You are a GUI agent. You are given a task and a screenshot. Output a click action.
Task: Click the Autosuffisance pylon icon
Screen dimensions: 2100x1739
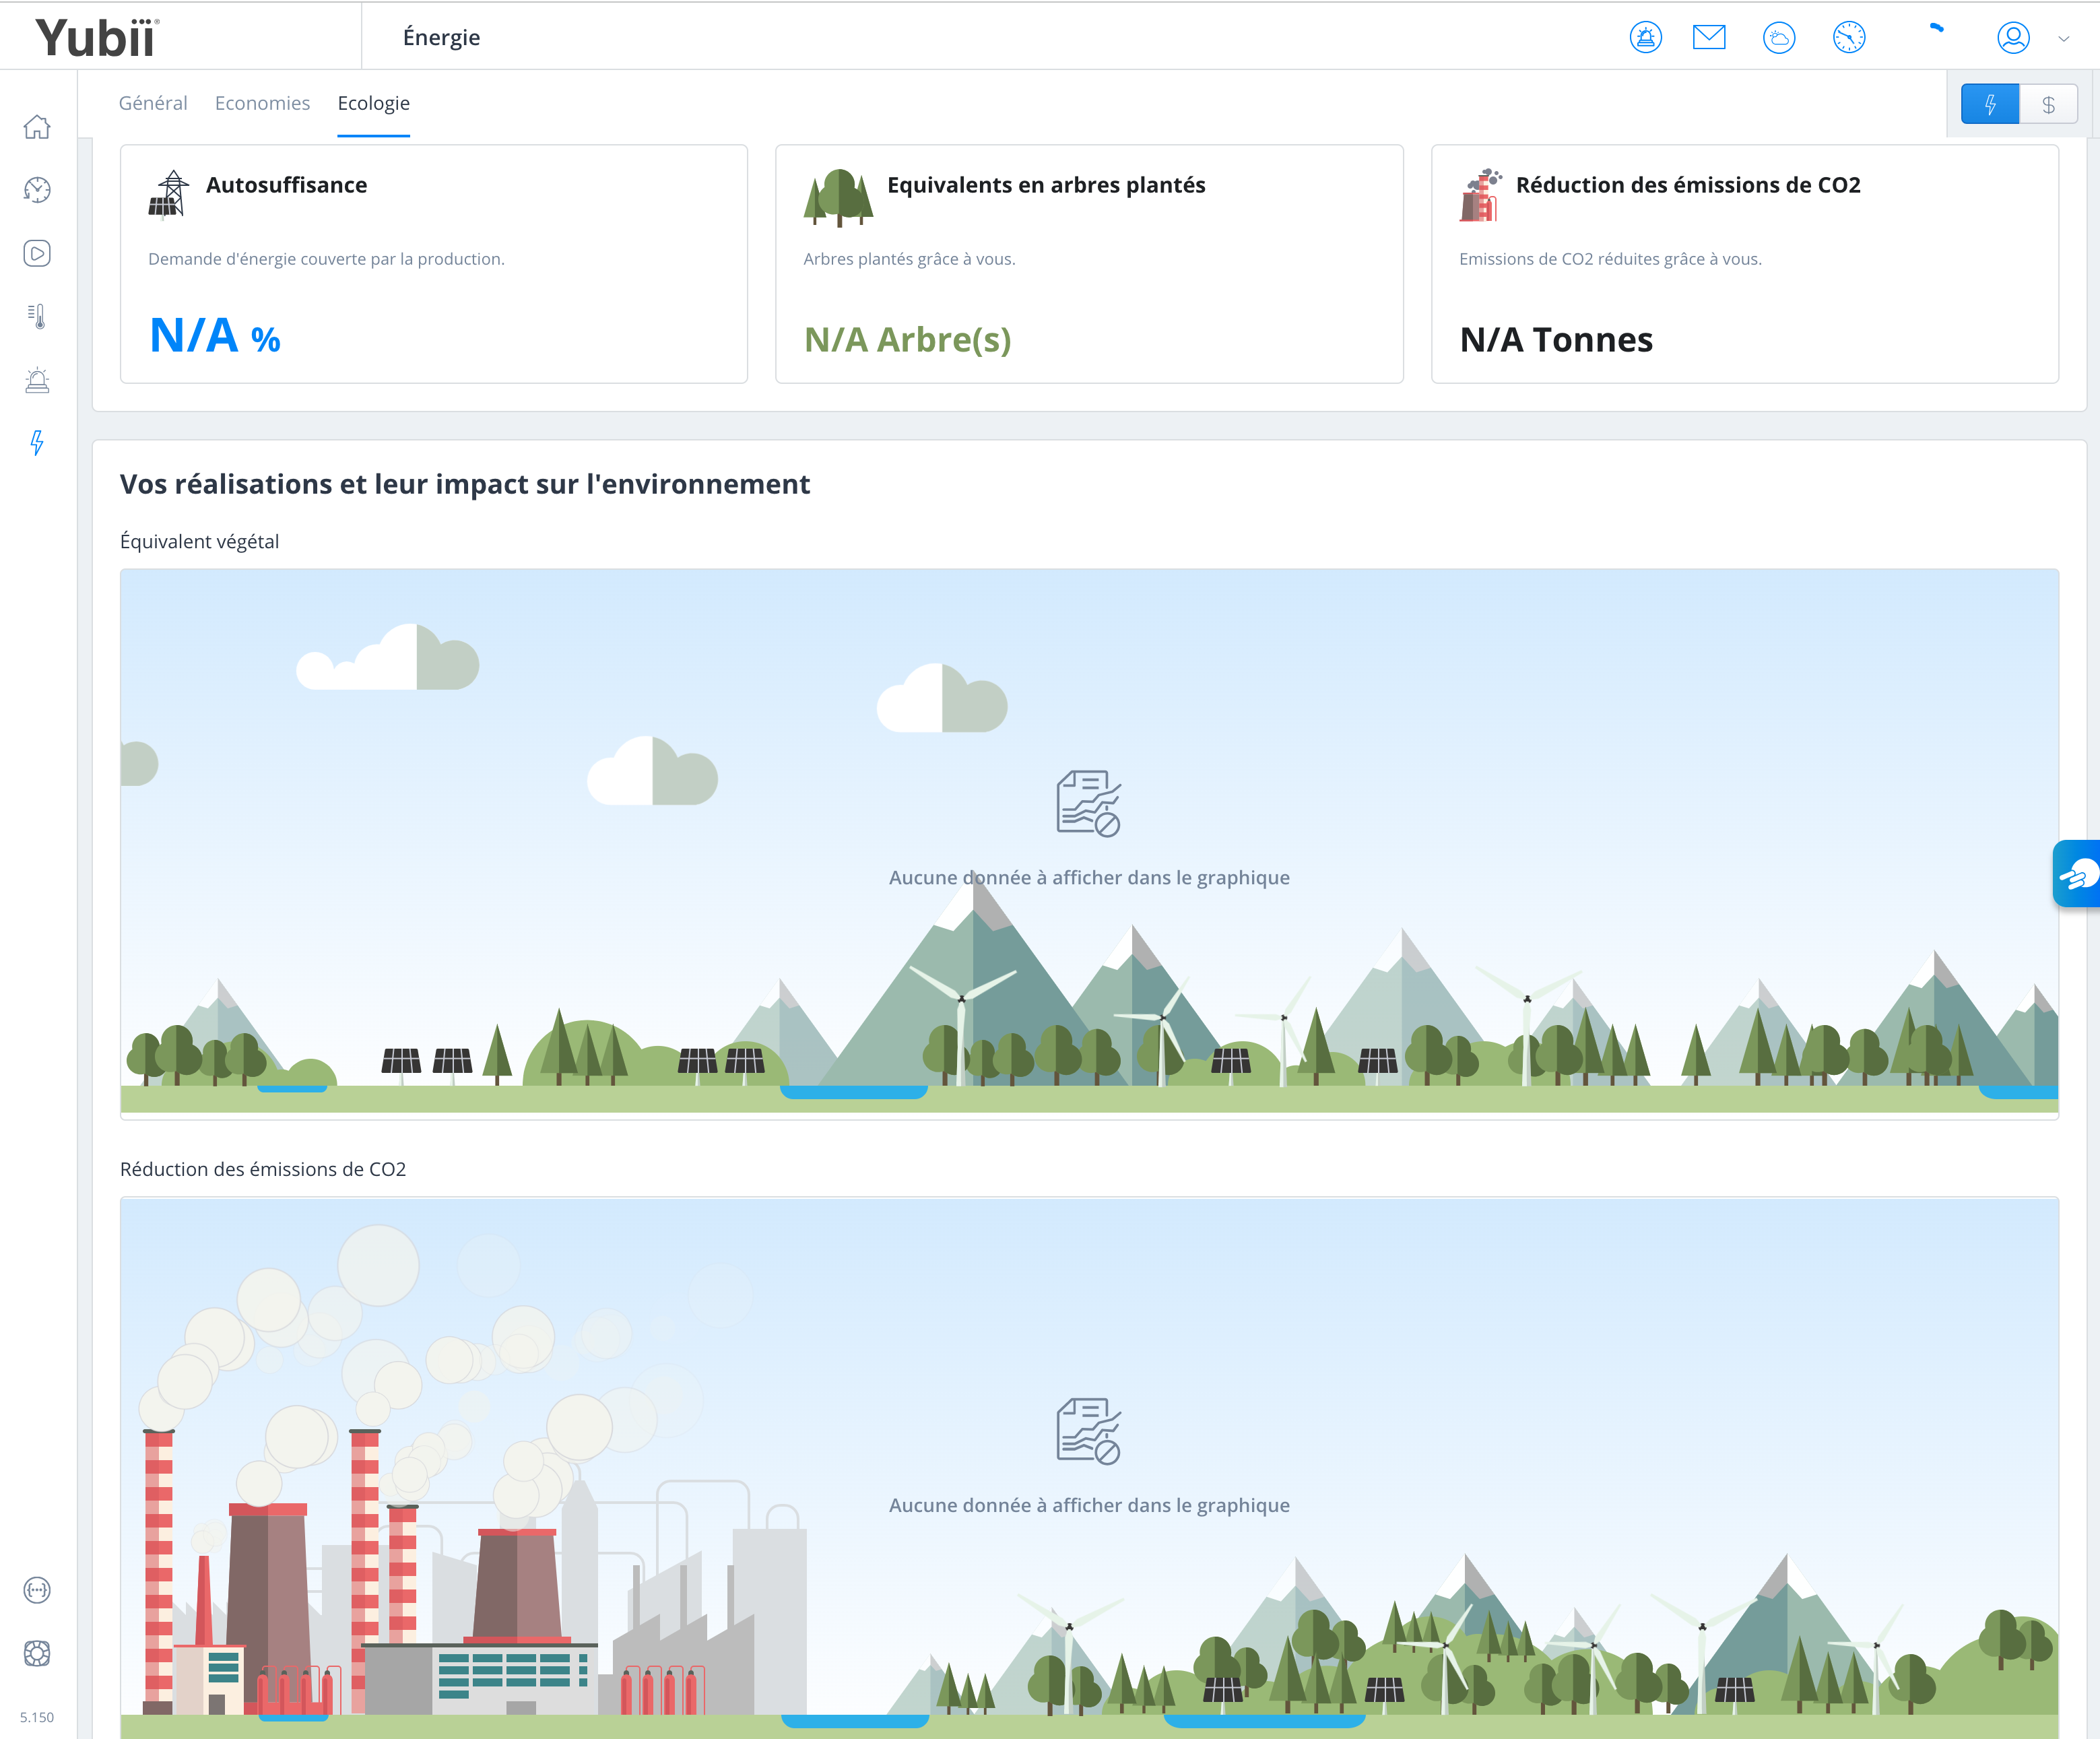click(x=169, y=194)
